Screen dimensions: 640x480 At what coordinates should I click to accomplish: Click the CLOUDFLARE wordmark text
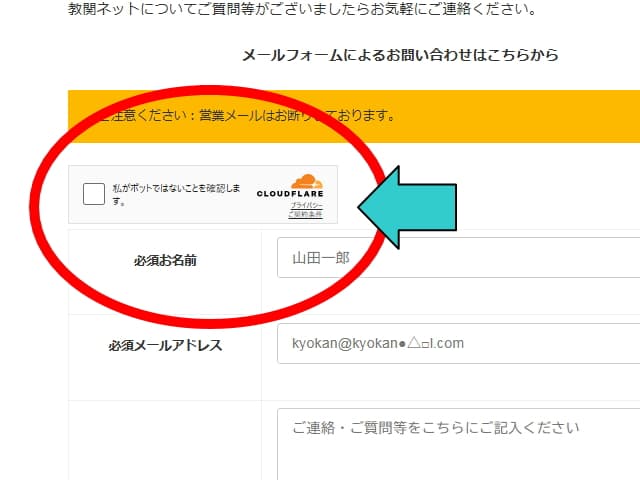point(290,194)
